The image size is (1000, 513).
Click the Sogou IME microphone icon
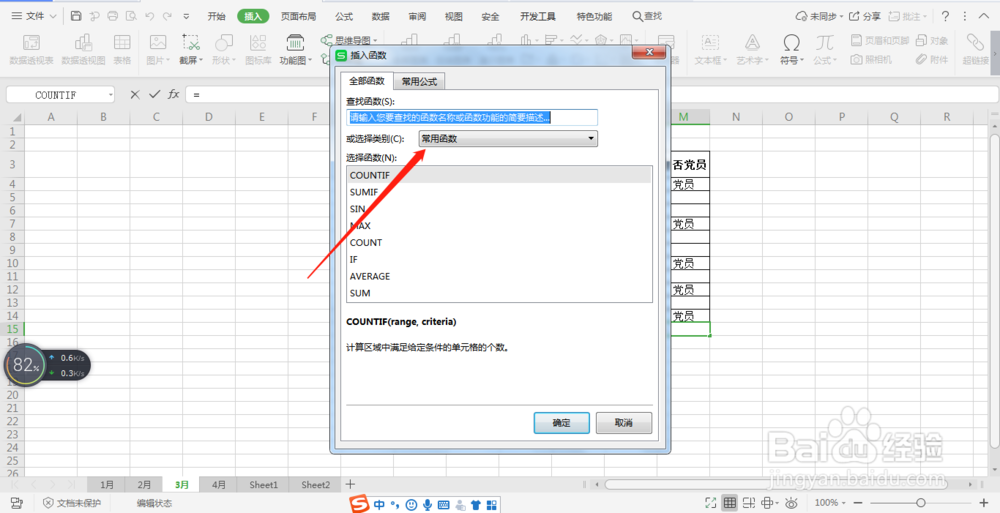coord(427,505)
